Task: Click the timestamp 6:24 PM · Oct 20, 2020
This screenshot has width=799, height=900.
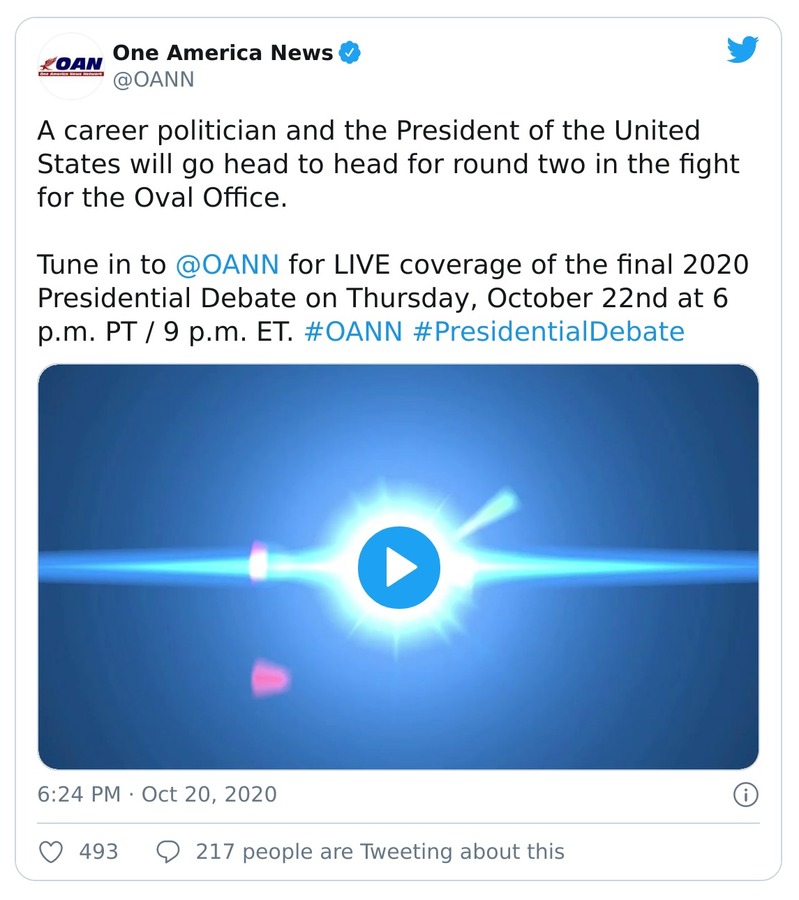Action: pos(153,793)
